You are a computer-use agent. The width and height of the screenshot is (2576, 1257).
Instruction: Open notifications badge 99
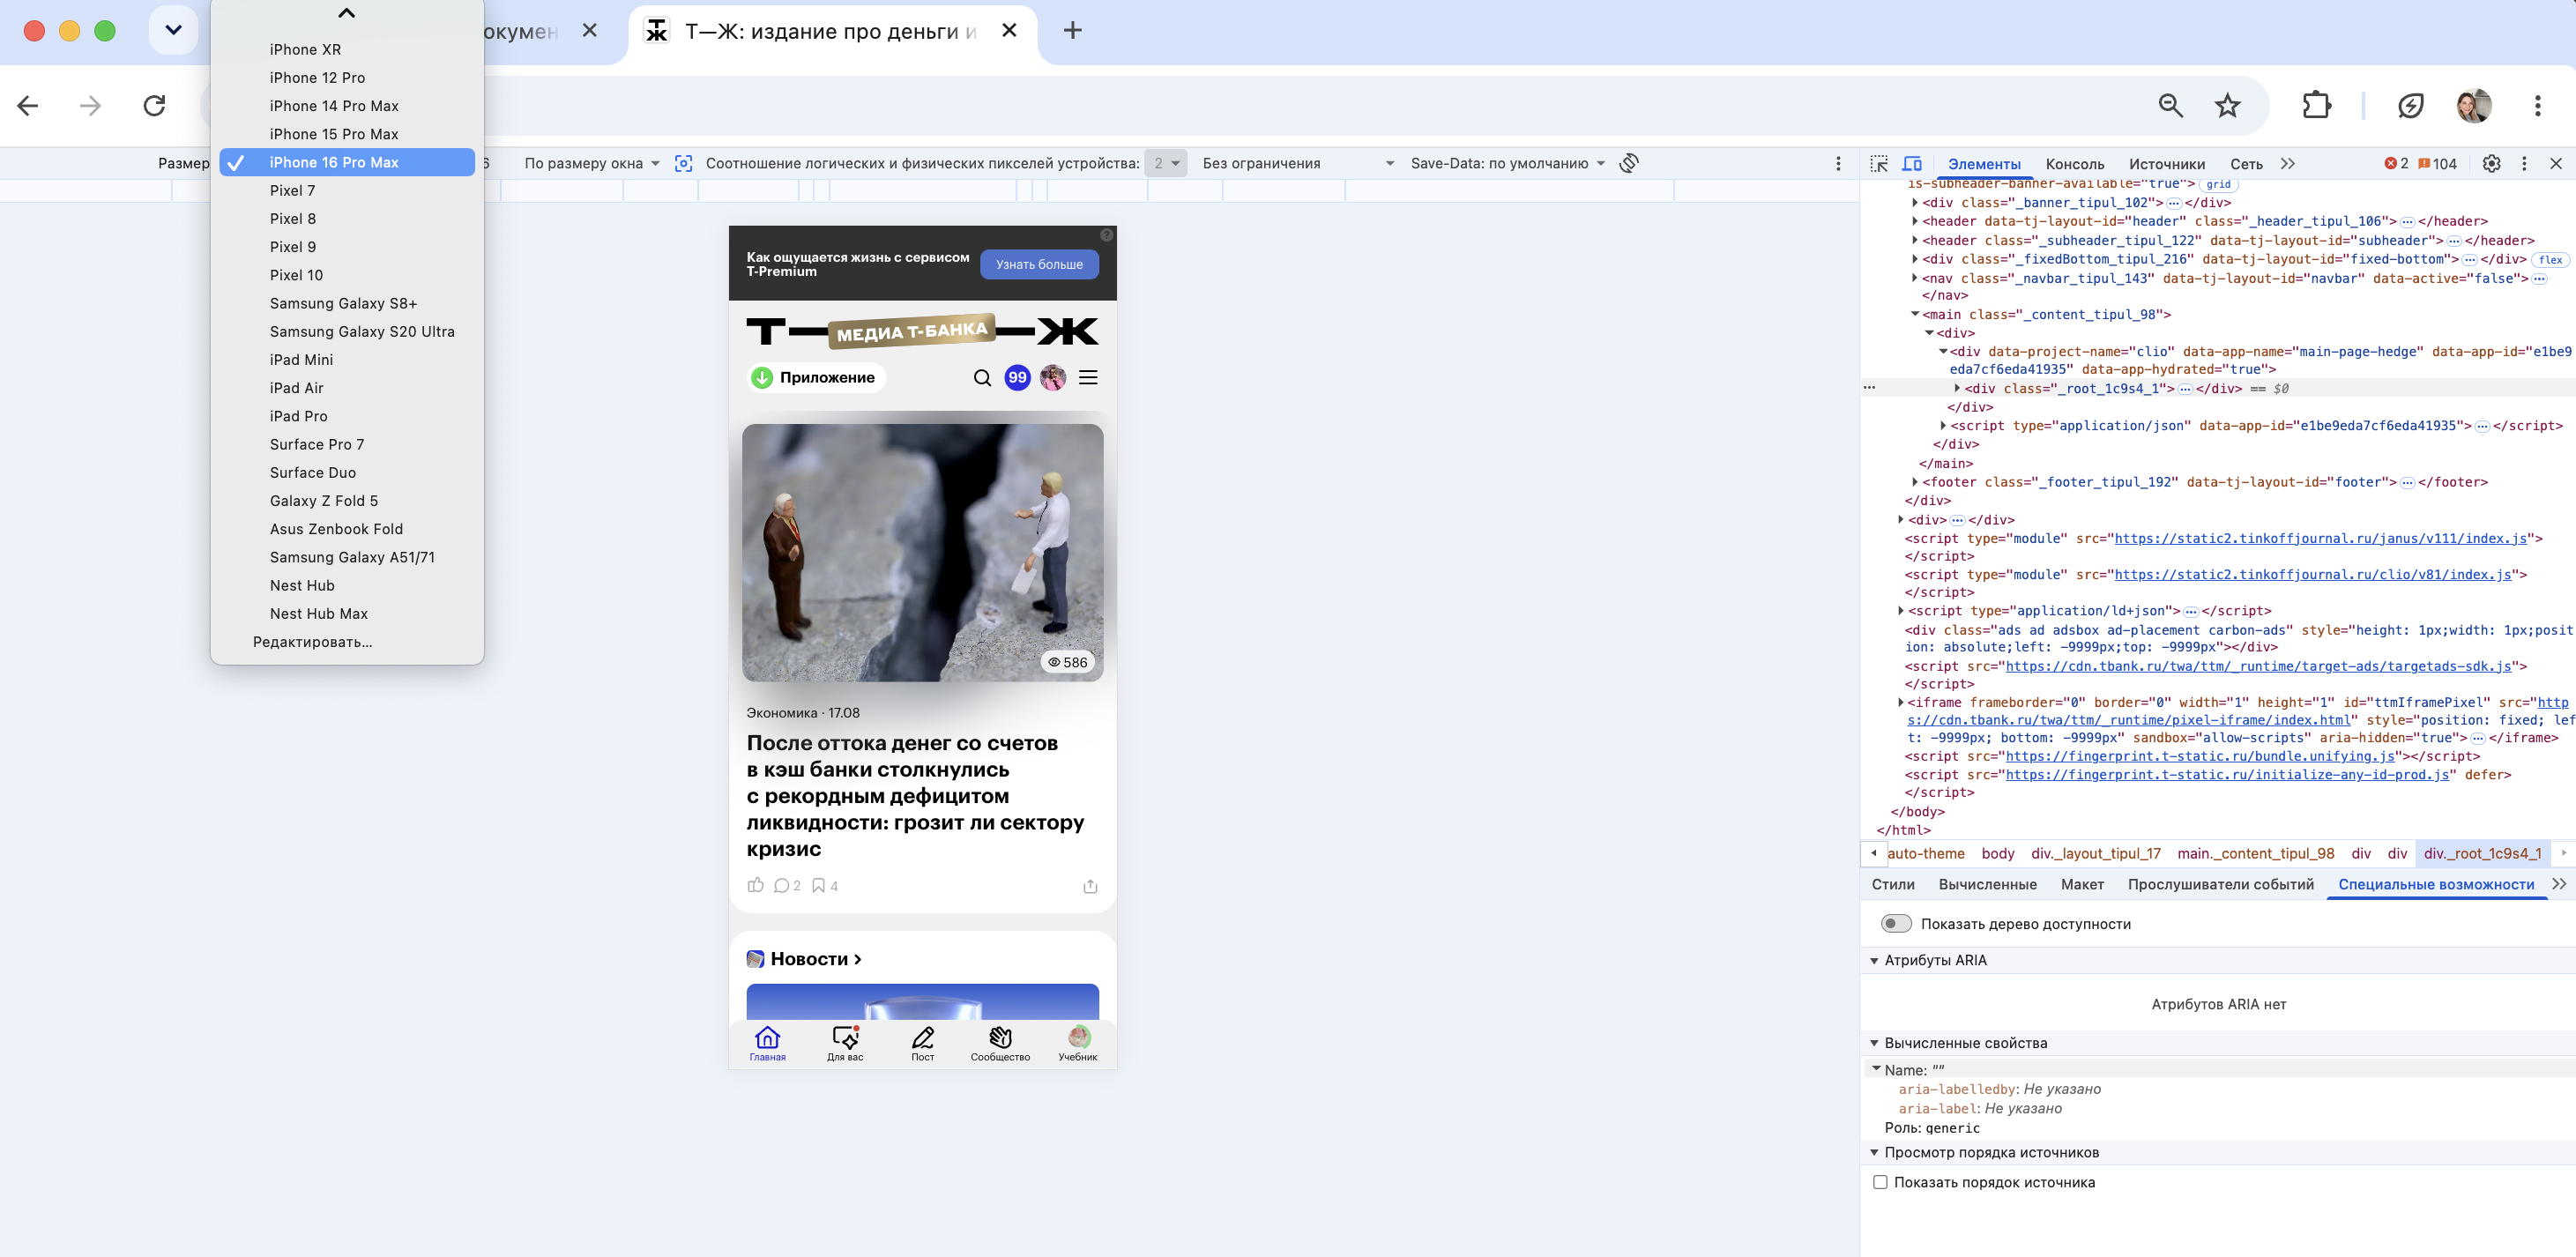(x=1017, y=377)
